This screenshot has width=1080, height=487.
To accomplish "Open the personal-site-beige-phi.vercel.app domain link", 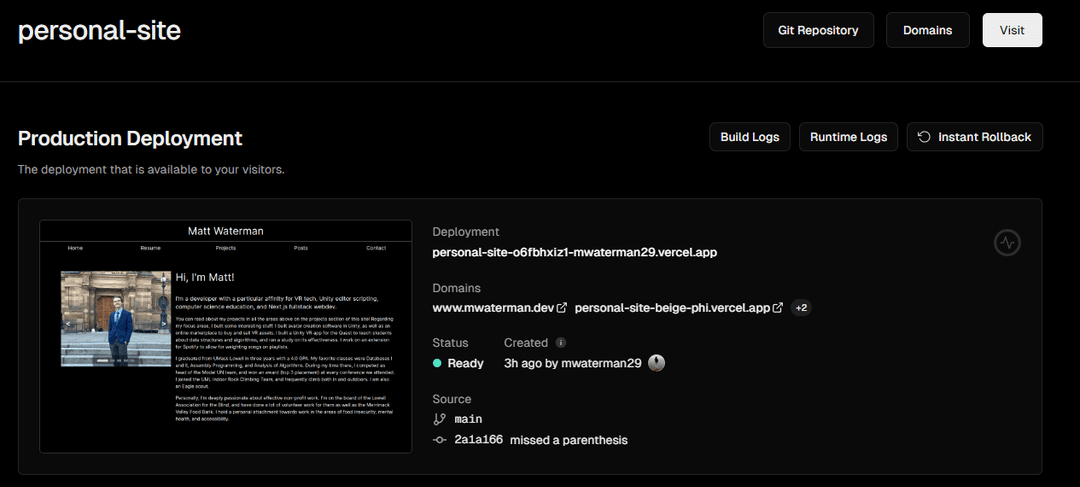I will tap(672, 308).
